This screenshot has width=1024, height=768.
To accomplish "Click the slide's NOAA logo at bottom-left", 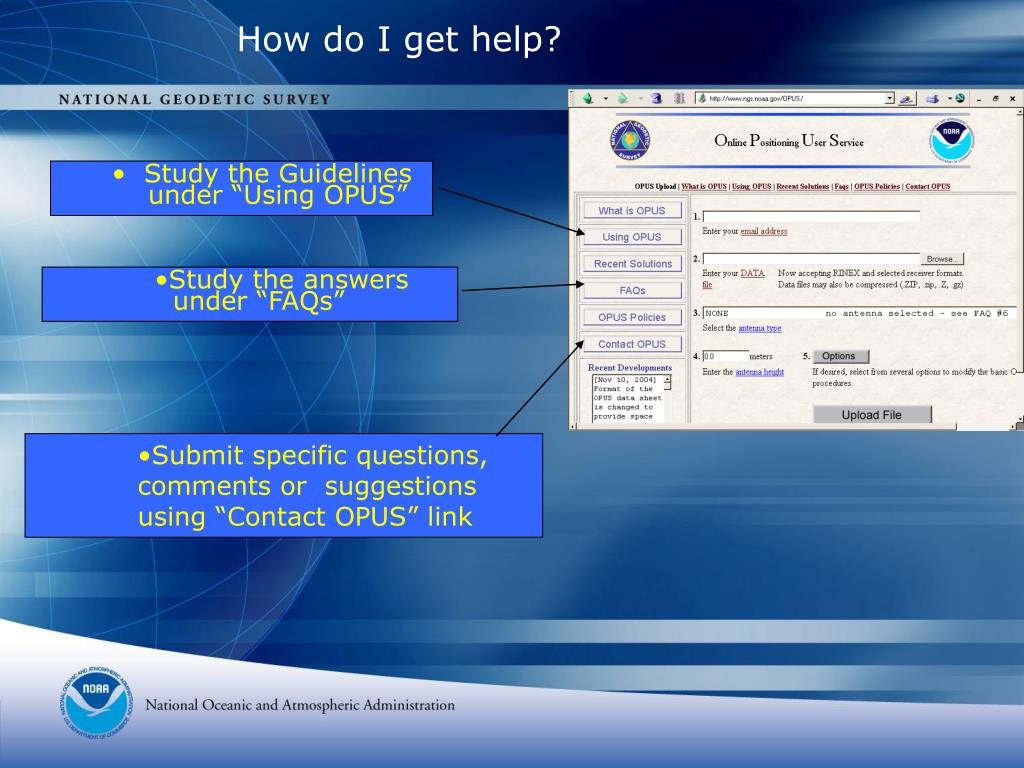I will point(97,704).
